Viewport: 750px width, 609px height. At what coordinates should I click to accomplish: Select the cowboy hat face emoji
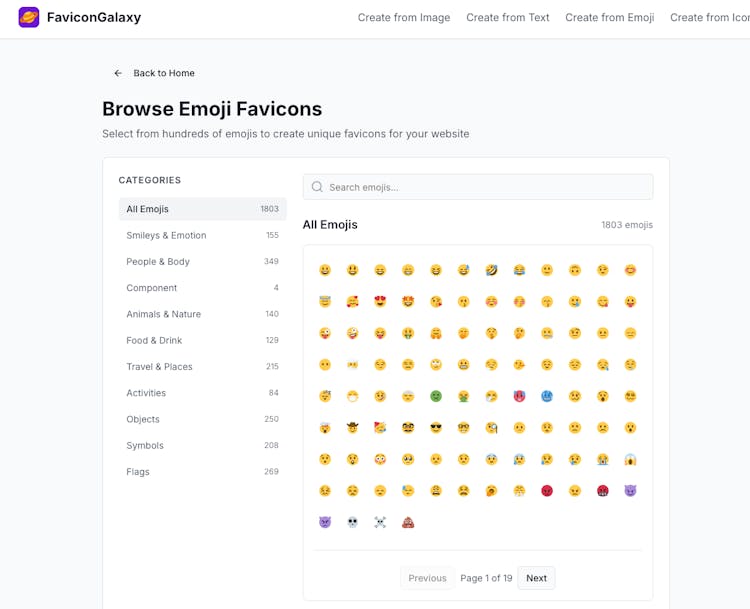click(x=352, y=428)
